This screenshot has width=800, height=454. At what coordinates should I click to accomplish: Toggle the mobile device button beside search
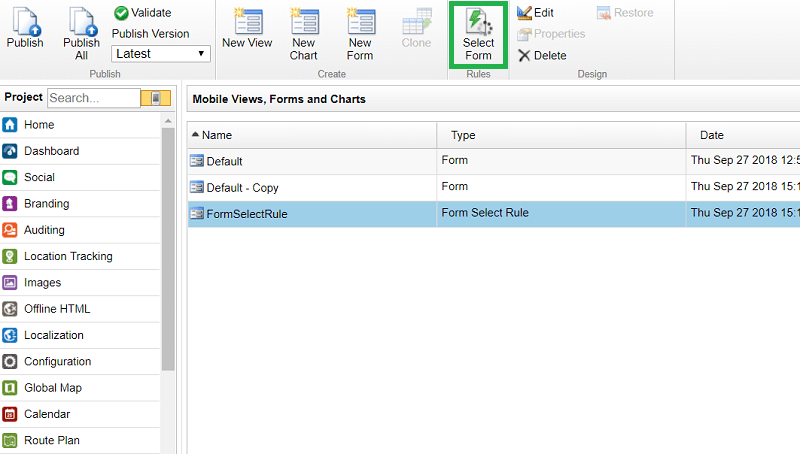point(156,98)
